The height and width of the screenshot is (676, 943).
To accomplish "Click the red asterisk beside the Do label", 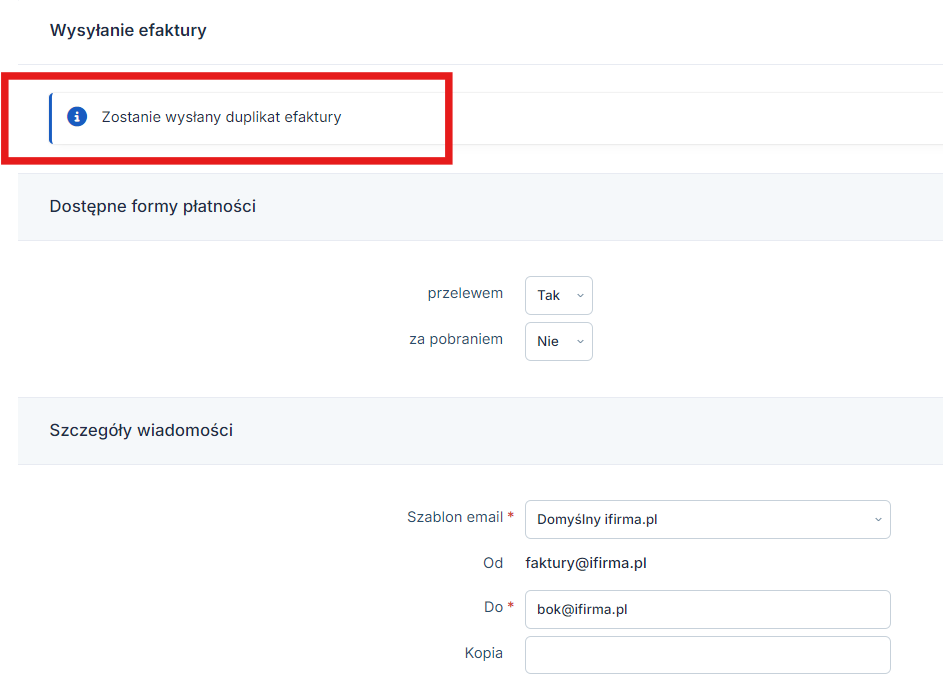I will (511, 604).
